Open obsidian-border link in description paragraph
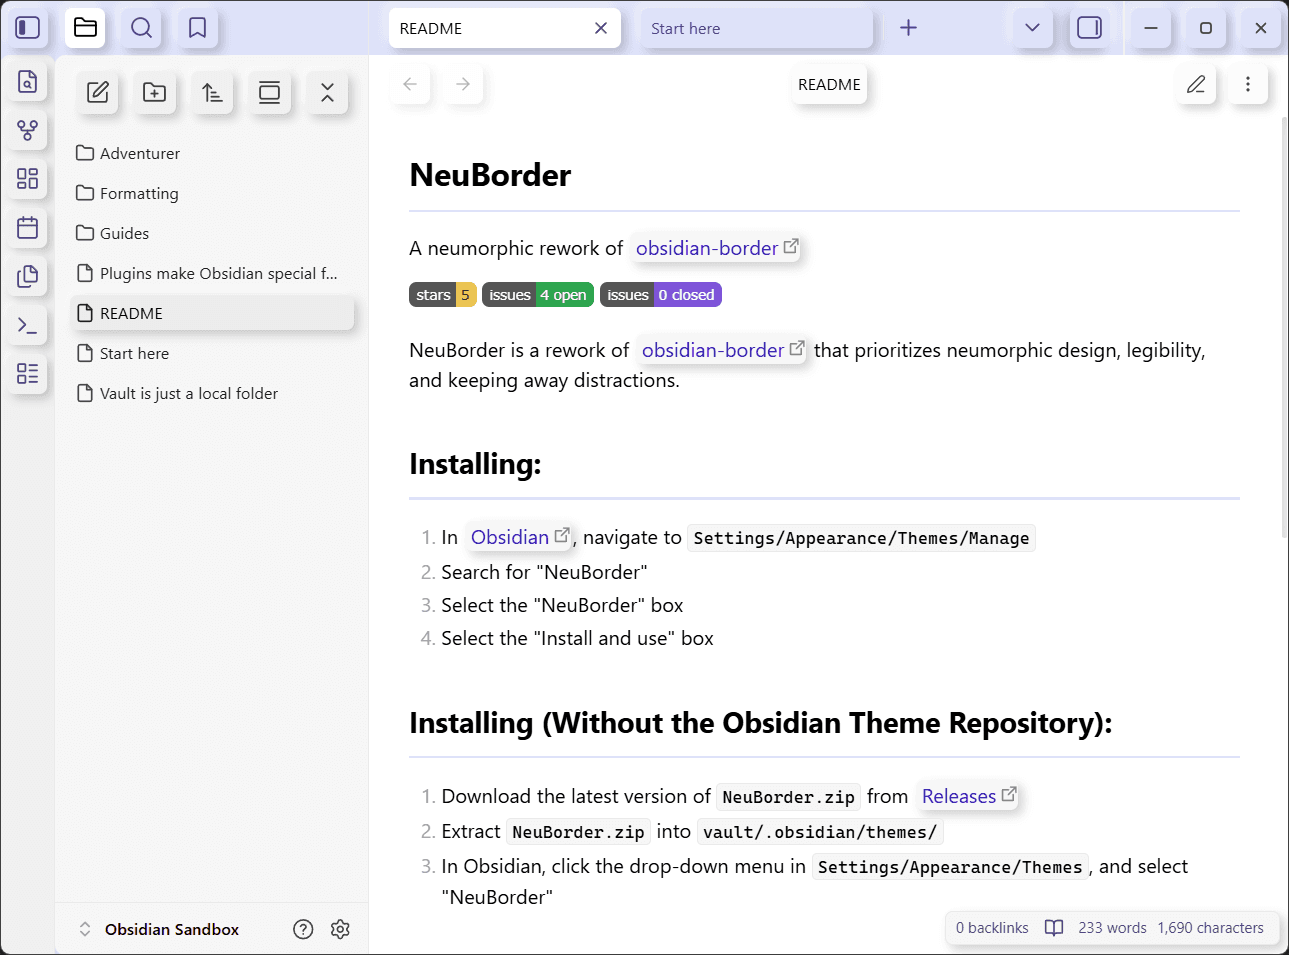This screenshot has height=955, width=1289. tap(723, 350)
